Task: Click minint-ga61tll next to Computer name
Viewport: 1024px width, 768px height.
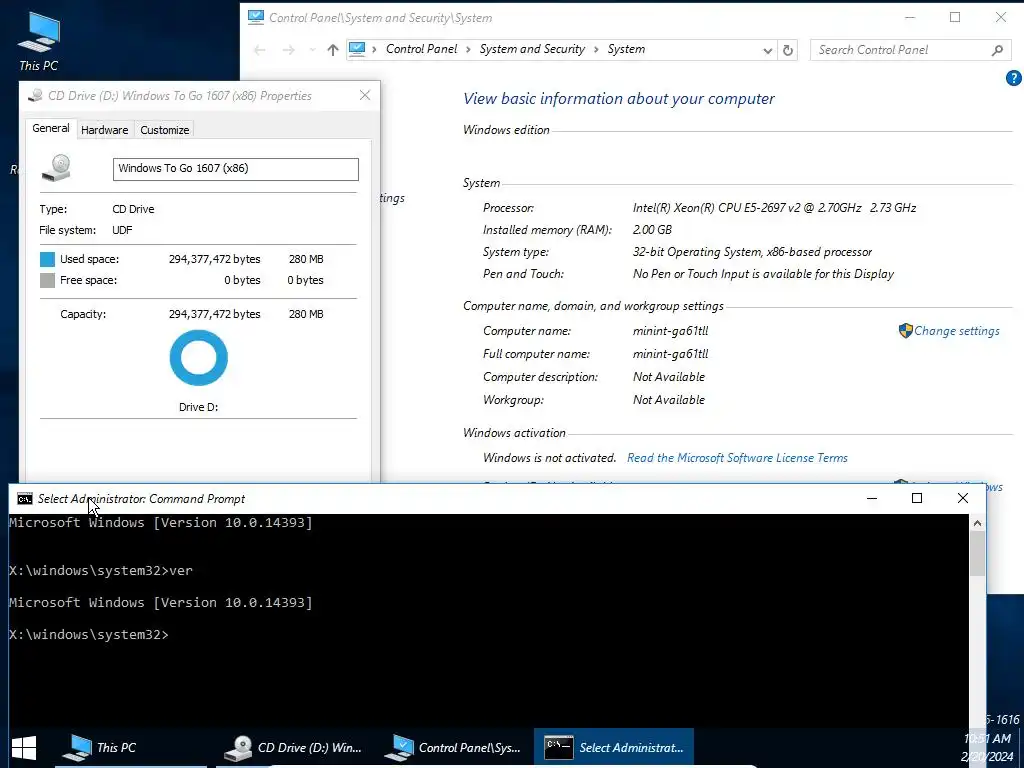Action: click(x=670, y=330)
